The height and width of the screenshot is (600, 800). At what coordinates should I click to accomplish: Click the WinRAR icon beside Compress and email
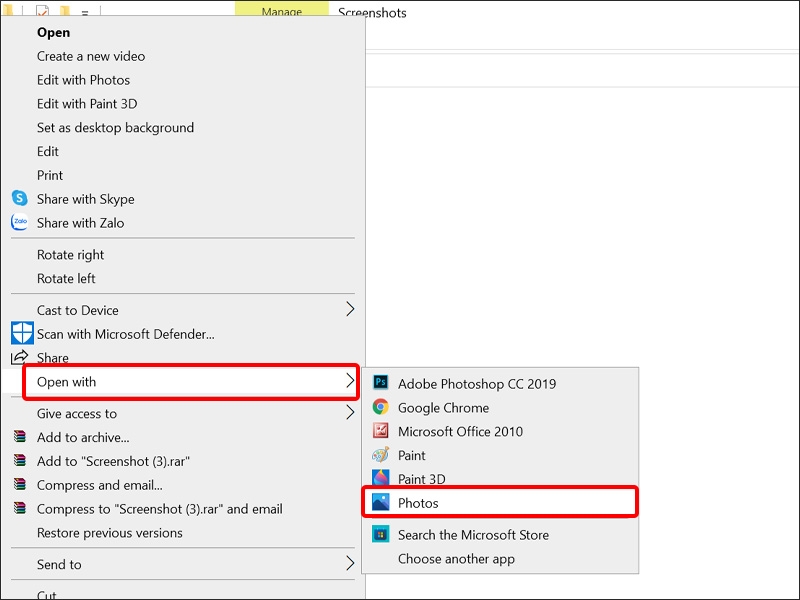point(19,484)
